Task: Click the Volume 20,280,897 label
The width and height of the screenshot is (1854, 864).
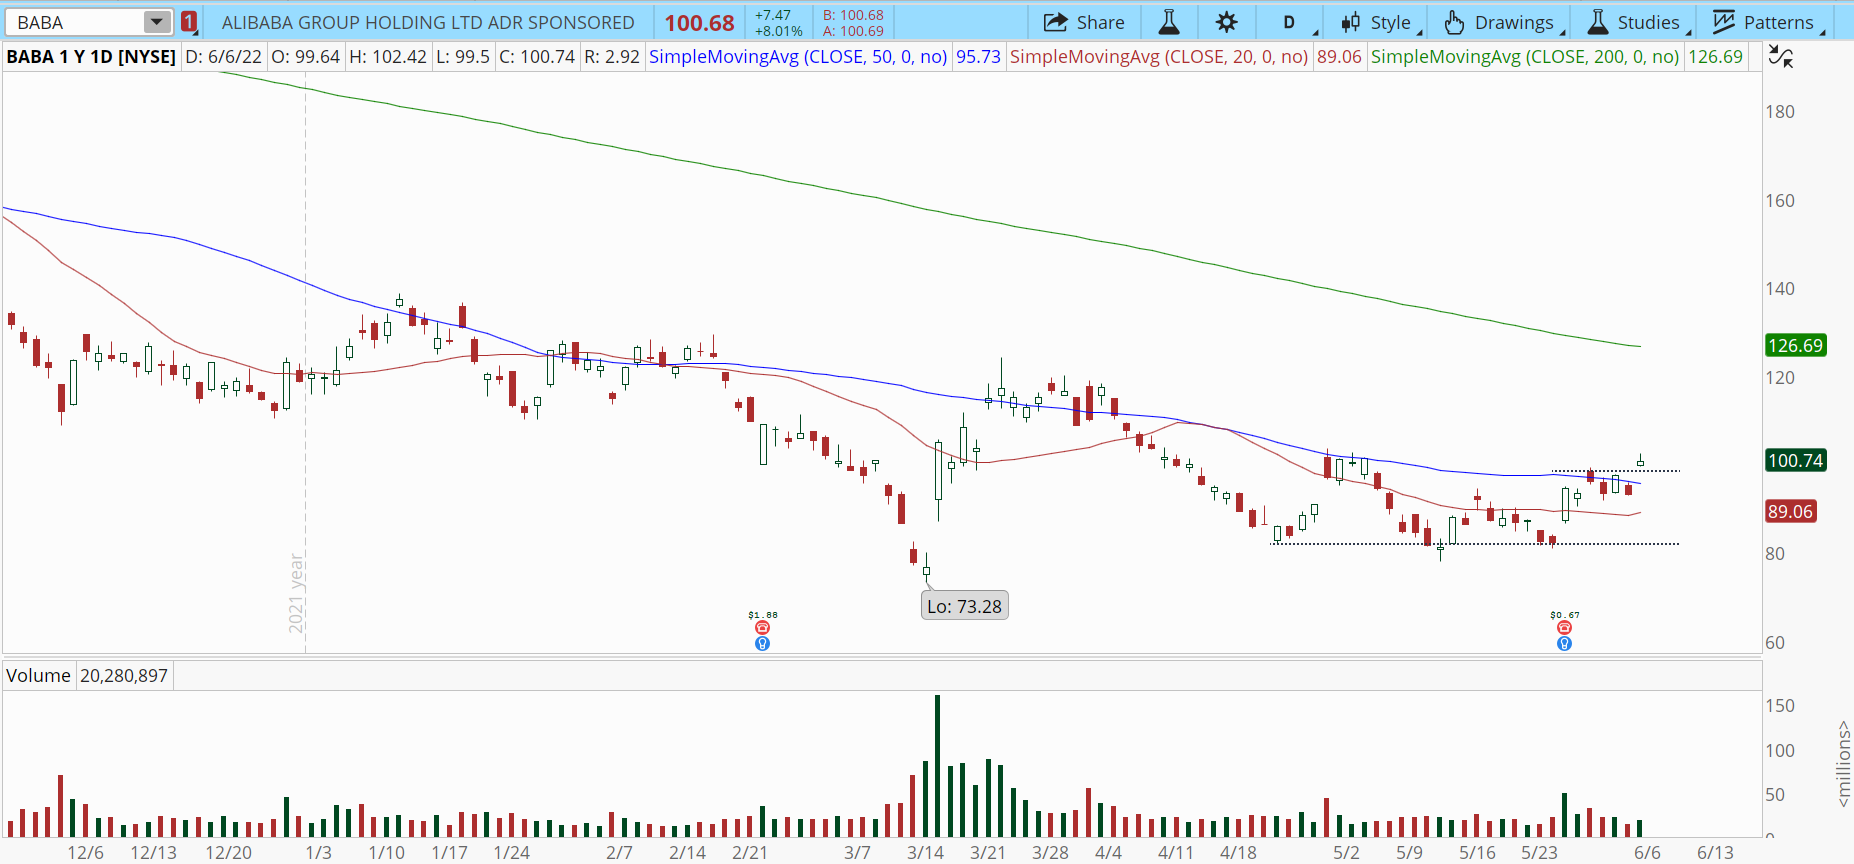Action: click(x=87, y=676)
